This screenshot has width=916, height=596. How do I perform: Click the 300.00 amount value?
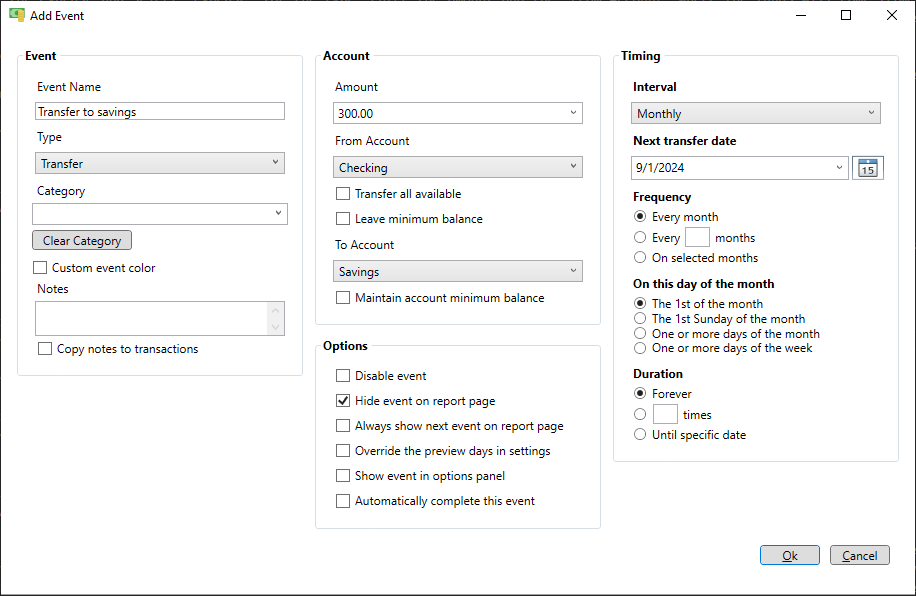click(x=355, y=113)
